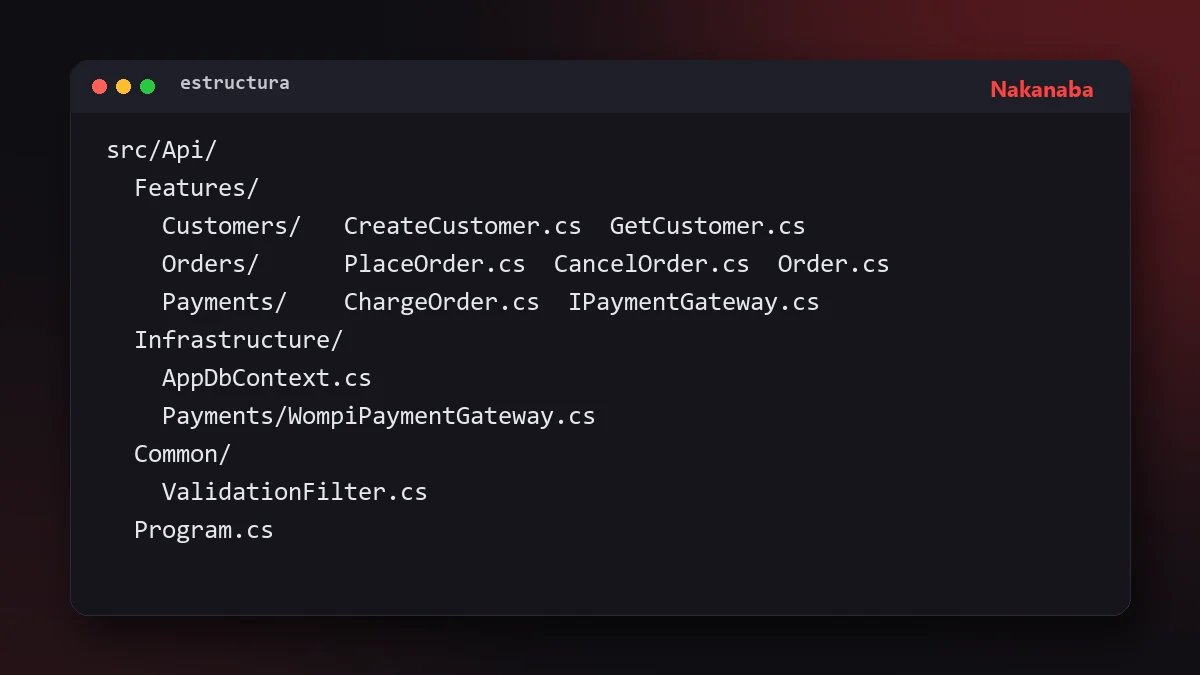Screen dimensions: 1200x675
Task: Select the file 'AppDbContext.cs'
Action: [267, 378]
